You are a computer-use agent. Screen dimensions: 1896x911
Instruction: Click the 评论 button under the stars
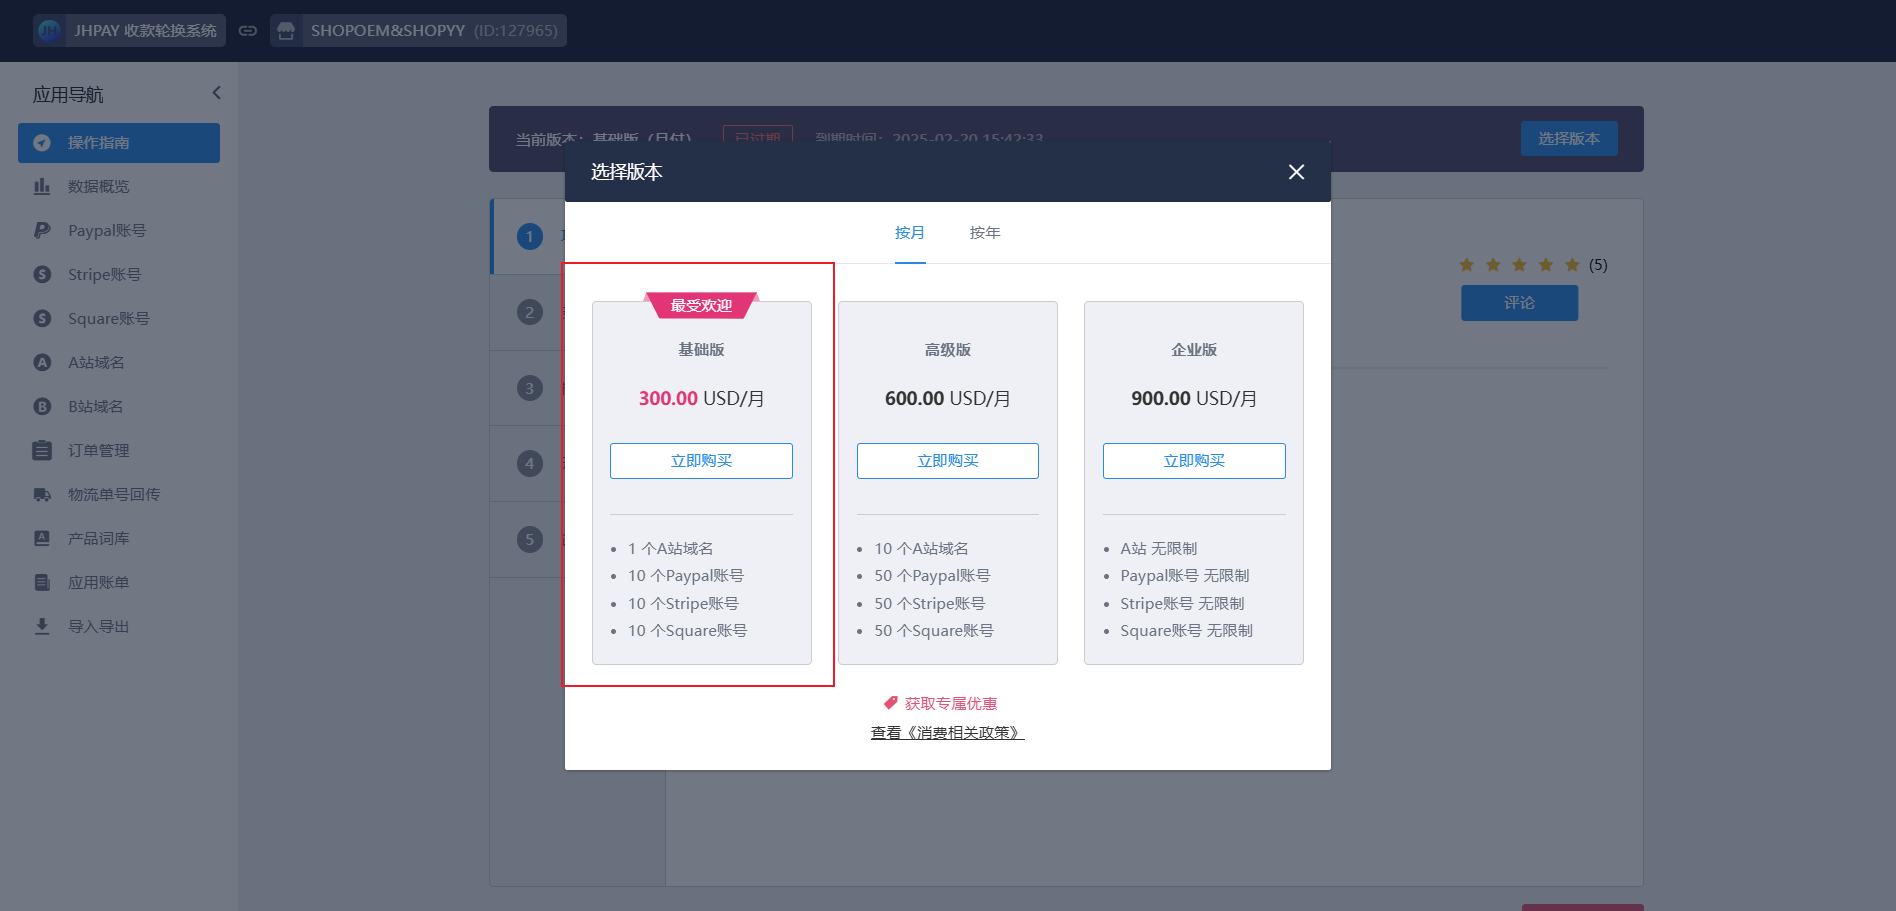click(1519, 303)
